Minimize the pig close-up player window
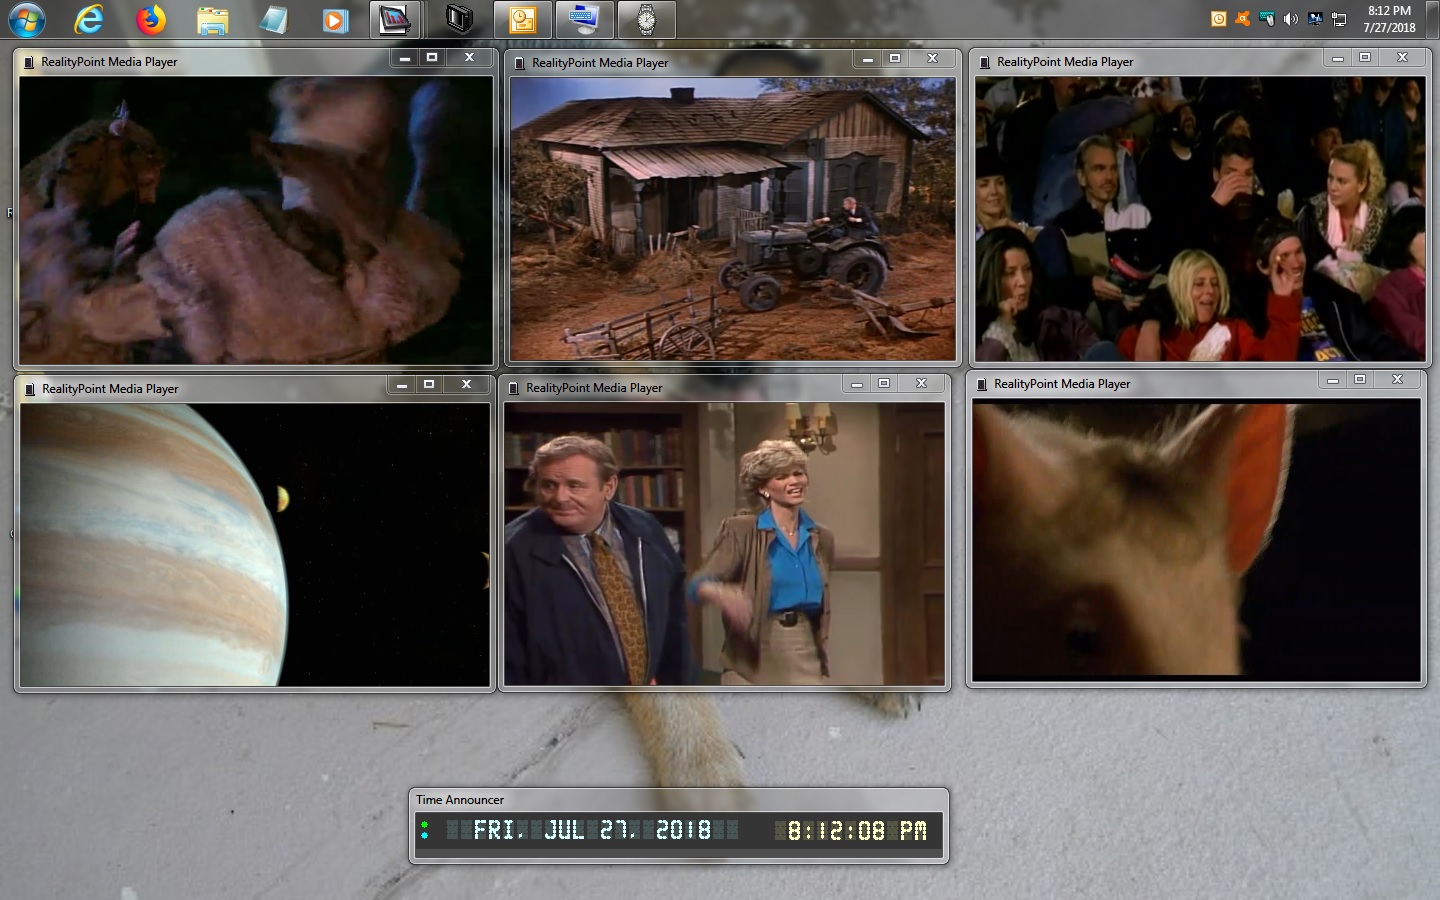The image size is (1440, 900). click(1333, 380)
